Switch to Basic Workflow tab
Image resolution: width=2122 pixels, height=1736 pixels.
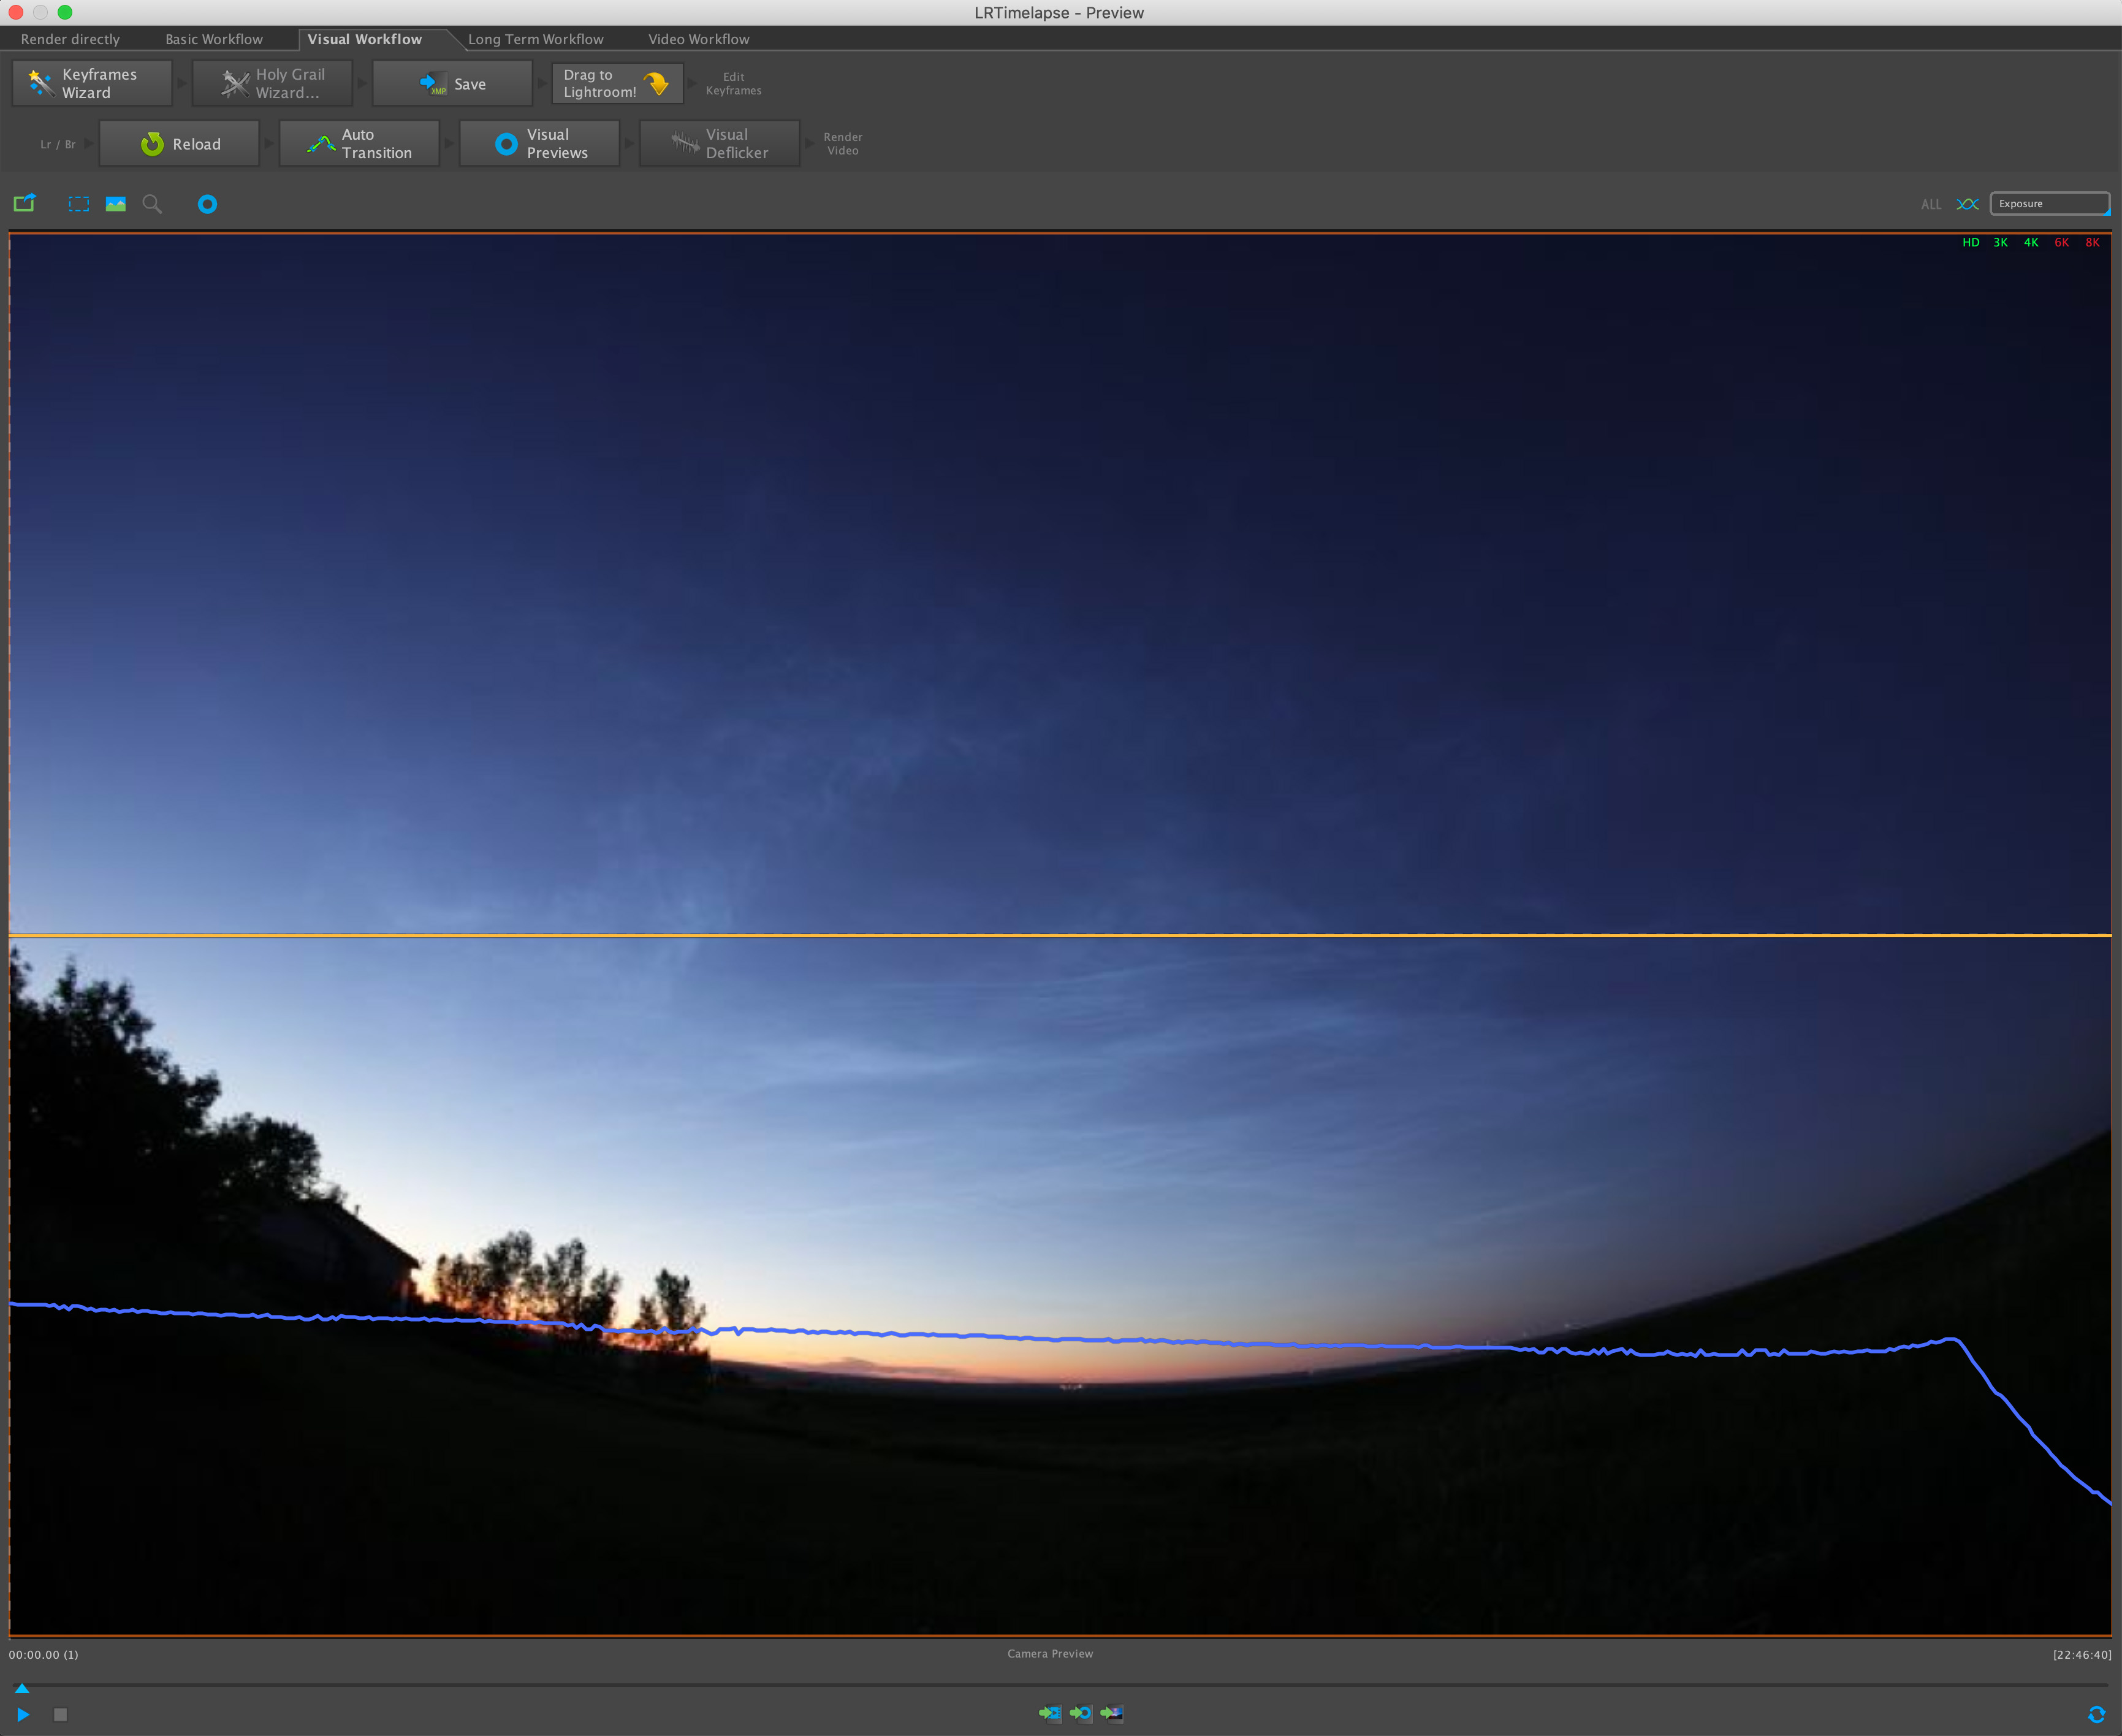[x=214, y=39]
